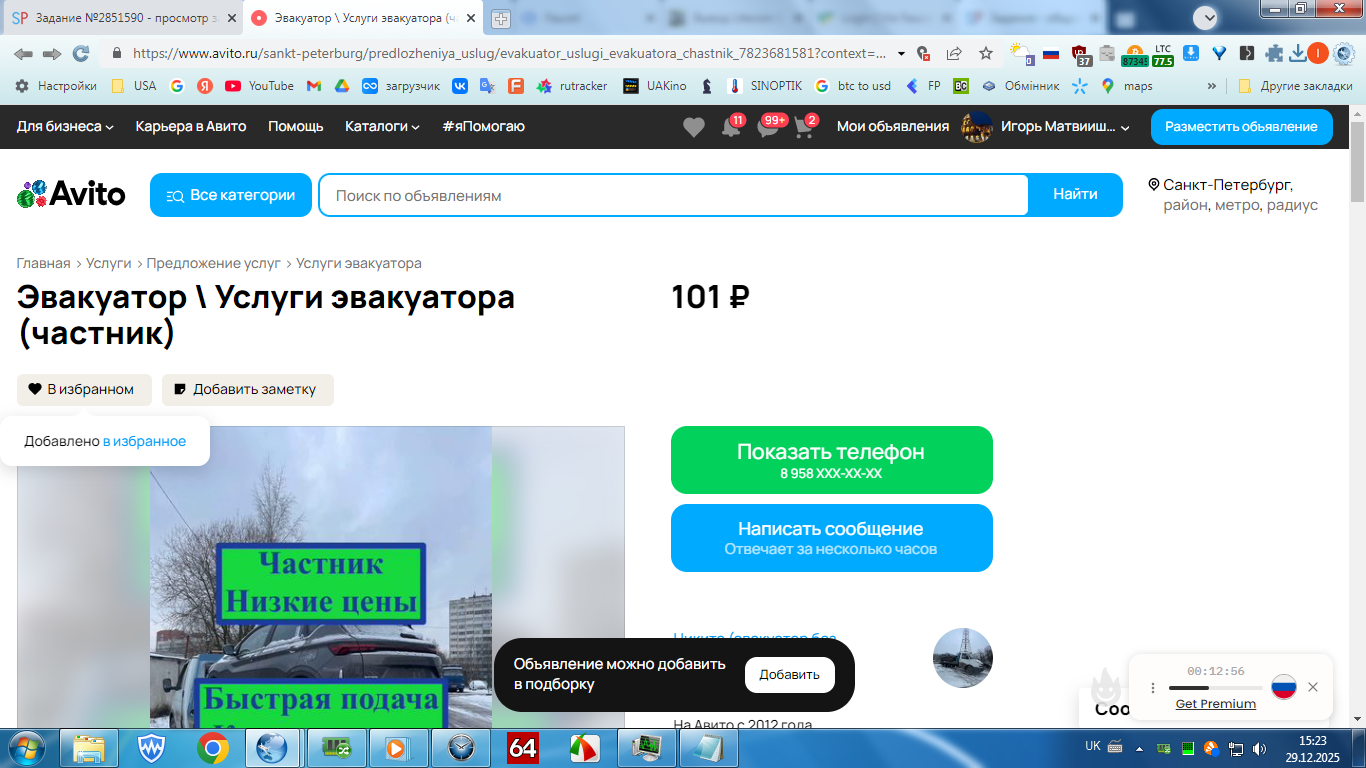Open shopping cart with 2 badge
The height and width of the screenshot is (768, 1366).
pos(805,127)
